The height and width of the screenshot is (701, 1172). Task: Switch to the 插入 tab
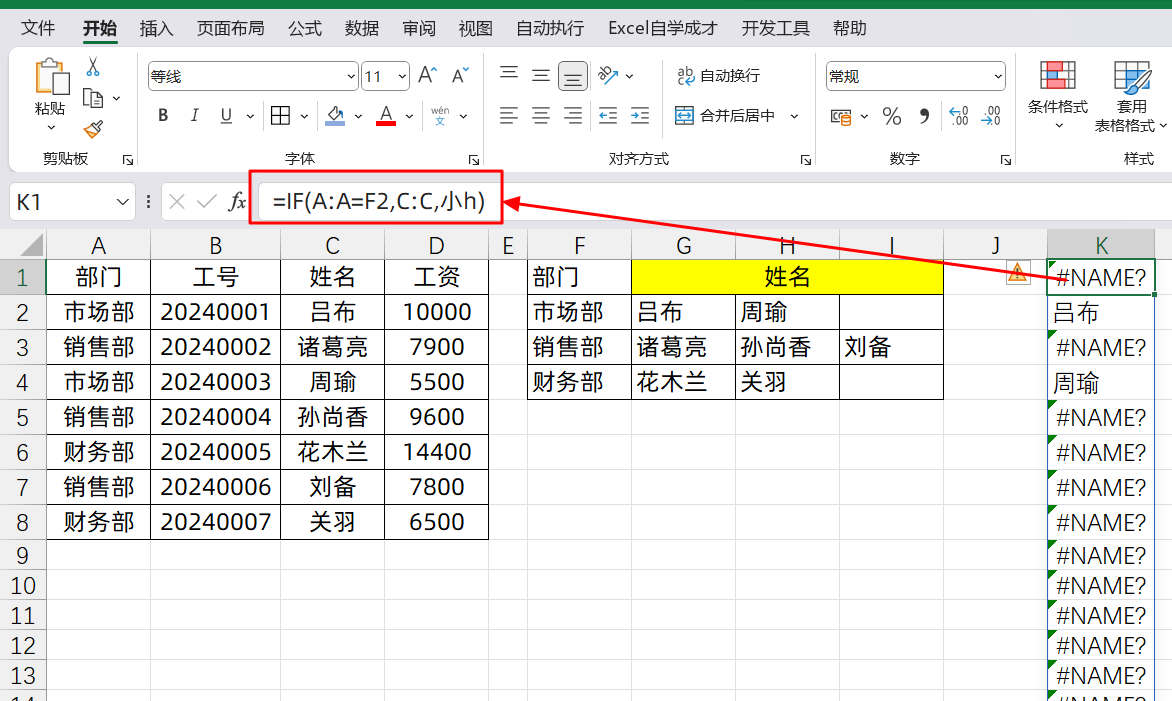pos(156,28)
